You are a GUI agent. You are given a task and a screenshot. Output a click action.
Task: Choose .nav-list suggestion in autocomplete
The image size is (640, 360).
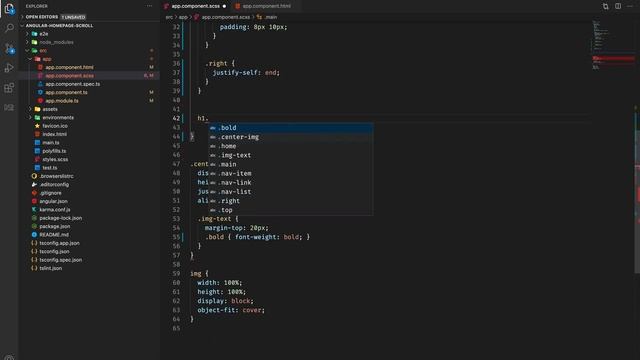point(291,192)
